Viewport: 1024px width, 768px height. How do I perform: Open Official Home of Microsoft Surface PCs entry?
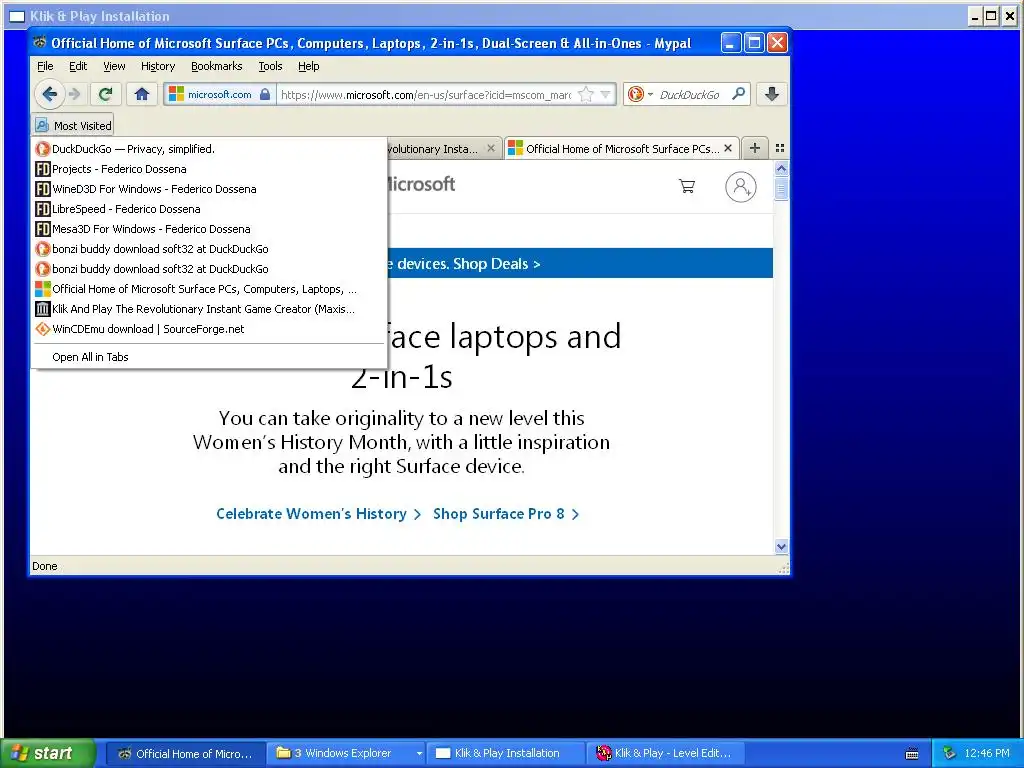[x=209, y=289]
